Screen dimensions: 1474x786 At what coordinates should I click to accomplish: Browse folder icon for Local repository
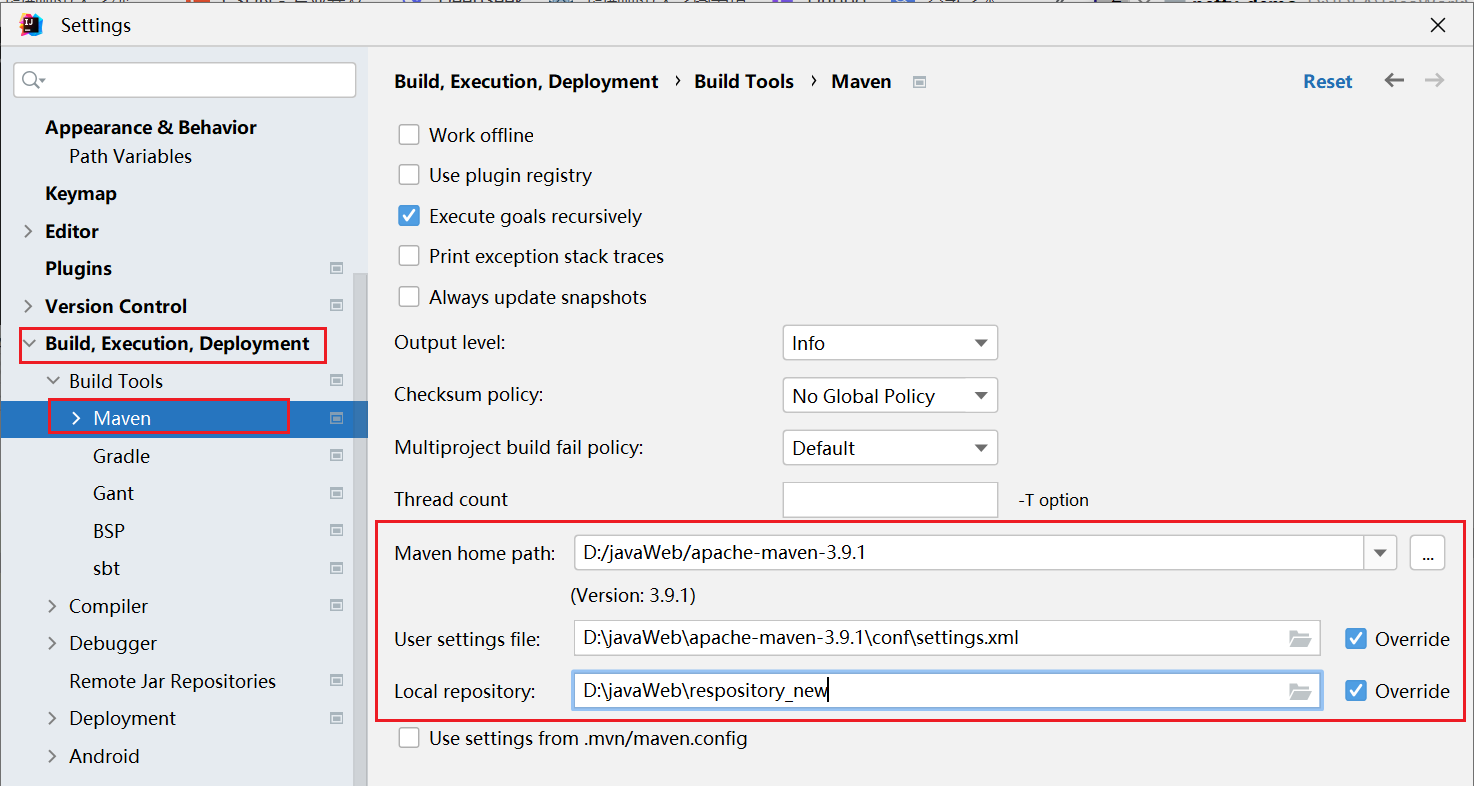[x=1299, y=691]
